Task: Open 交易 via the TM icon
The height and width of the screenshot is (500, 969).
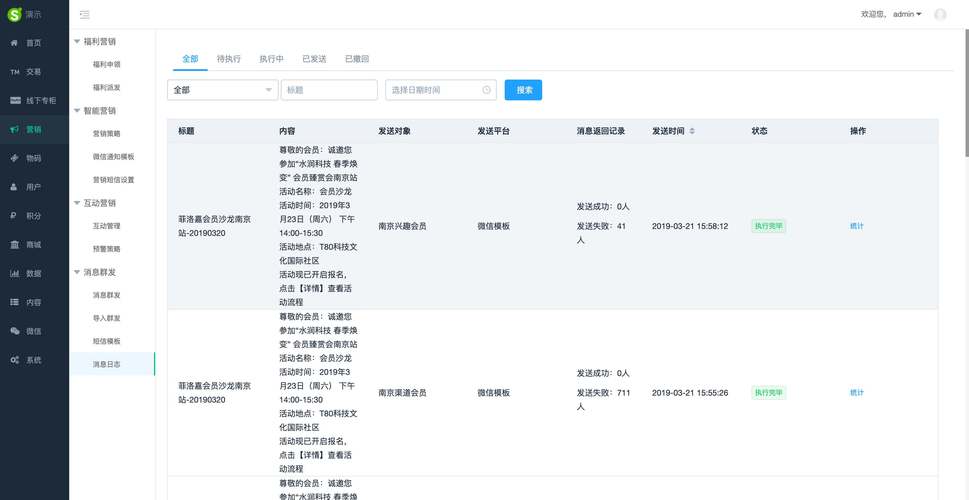Action: (x=14, y=72)
